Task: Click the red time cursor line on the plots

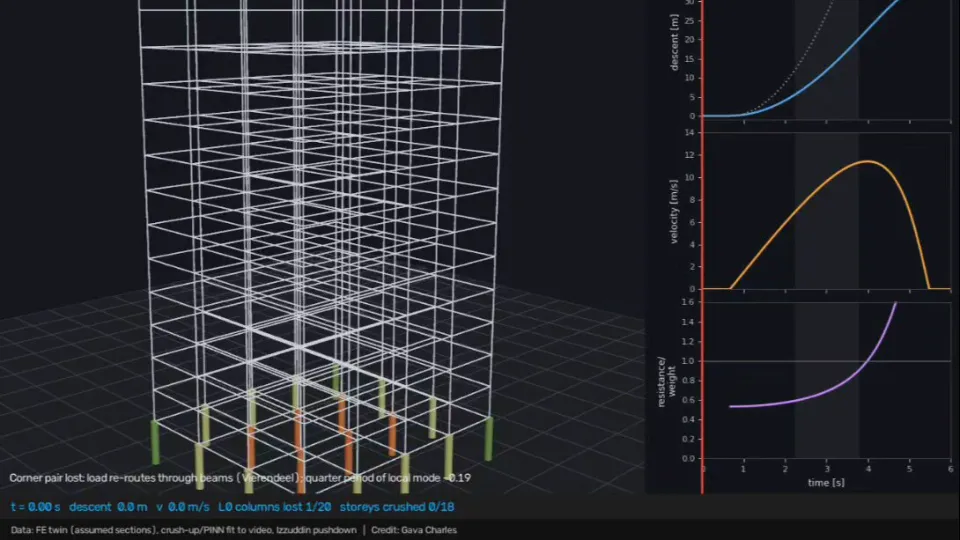Action: click(702, 245)
